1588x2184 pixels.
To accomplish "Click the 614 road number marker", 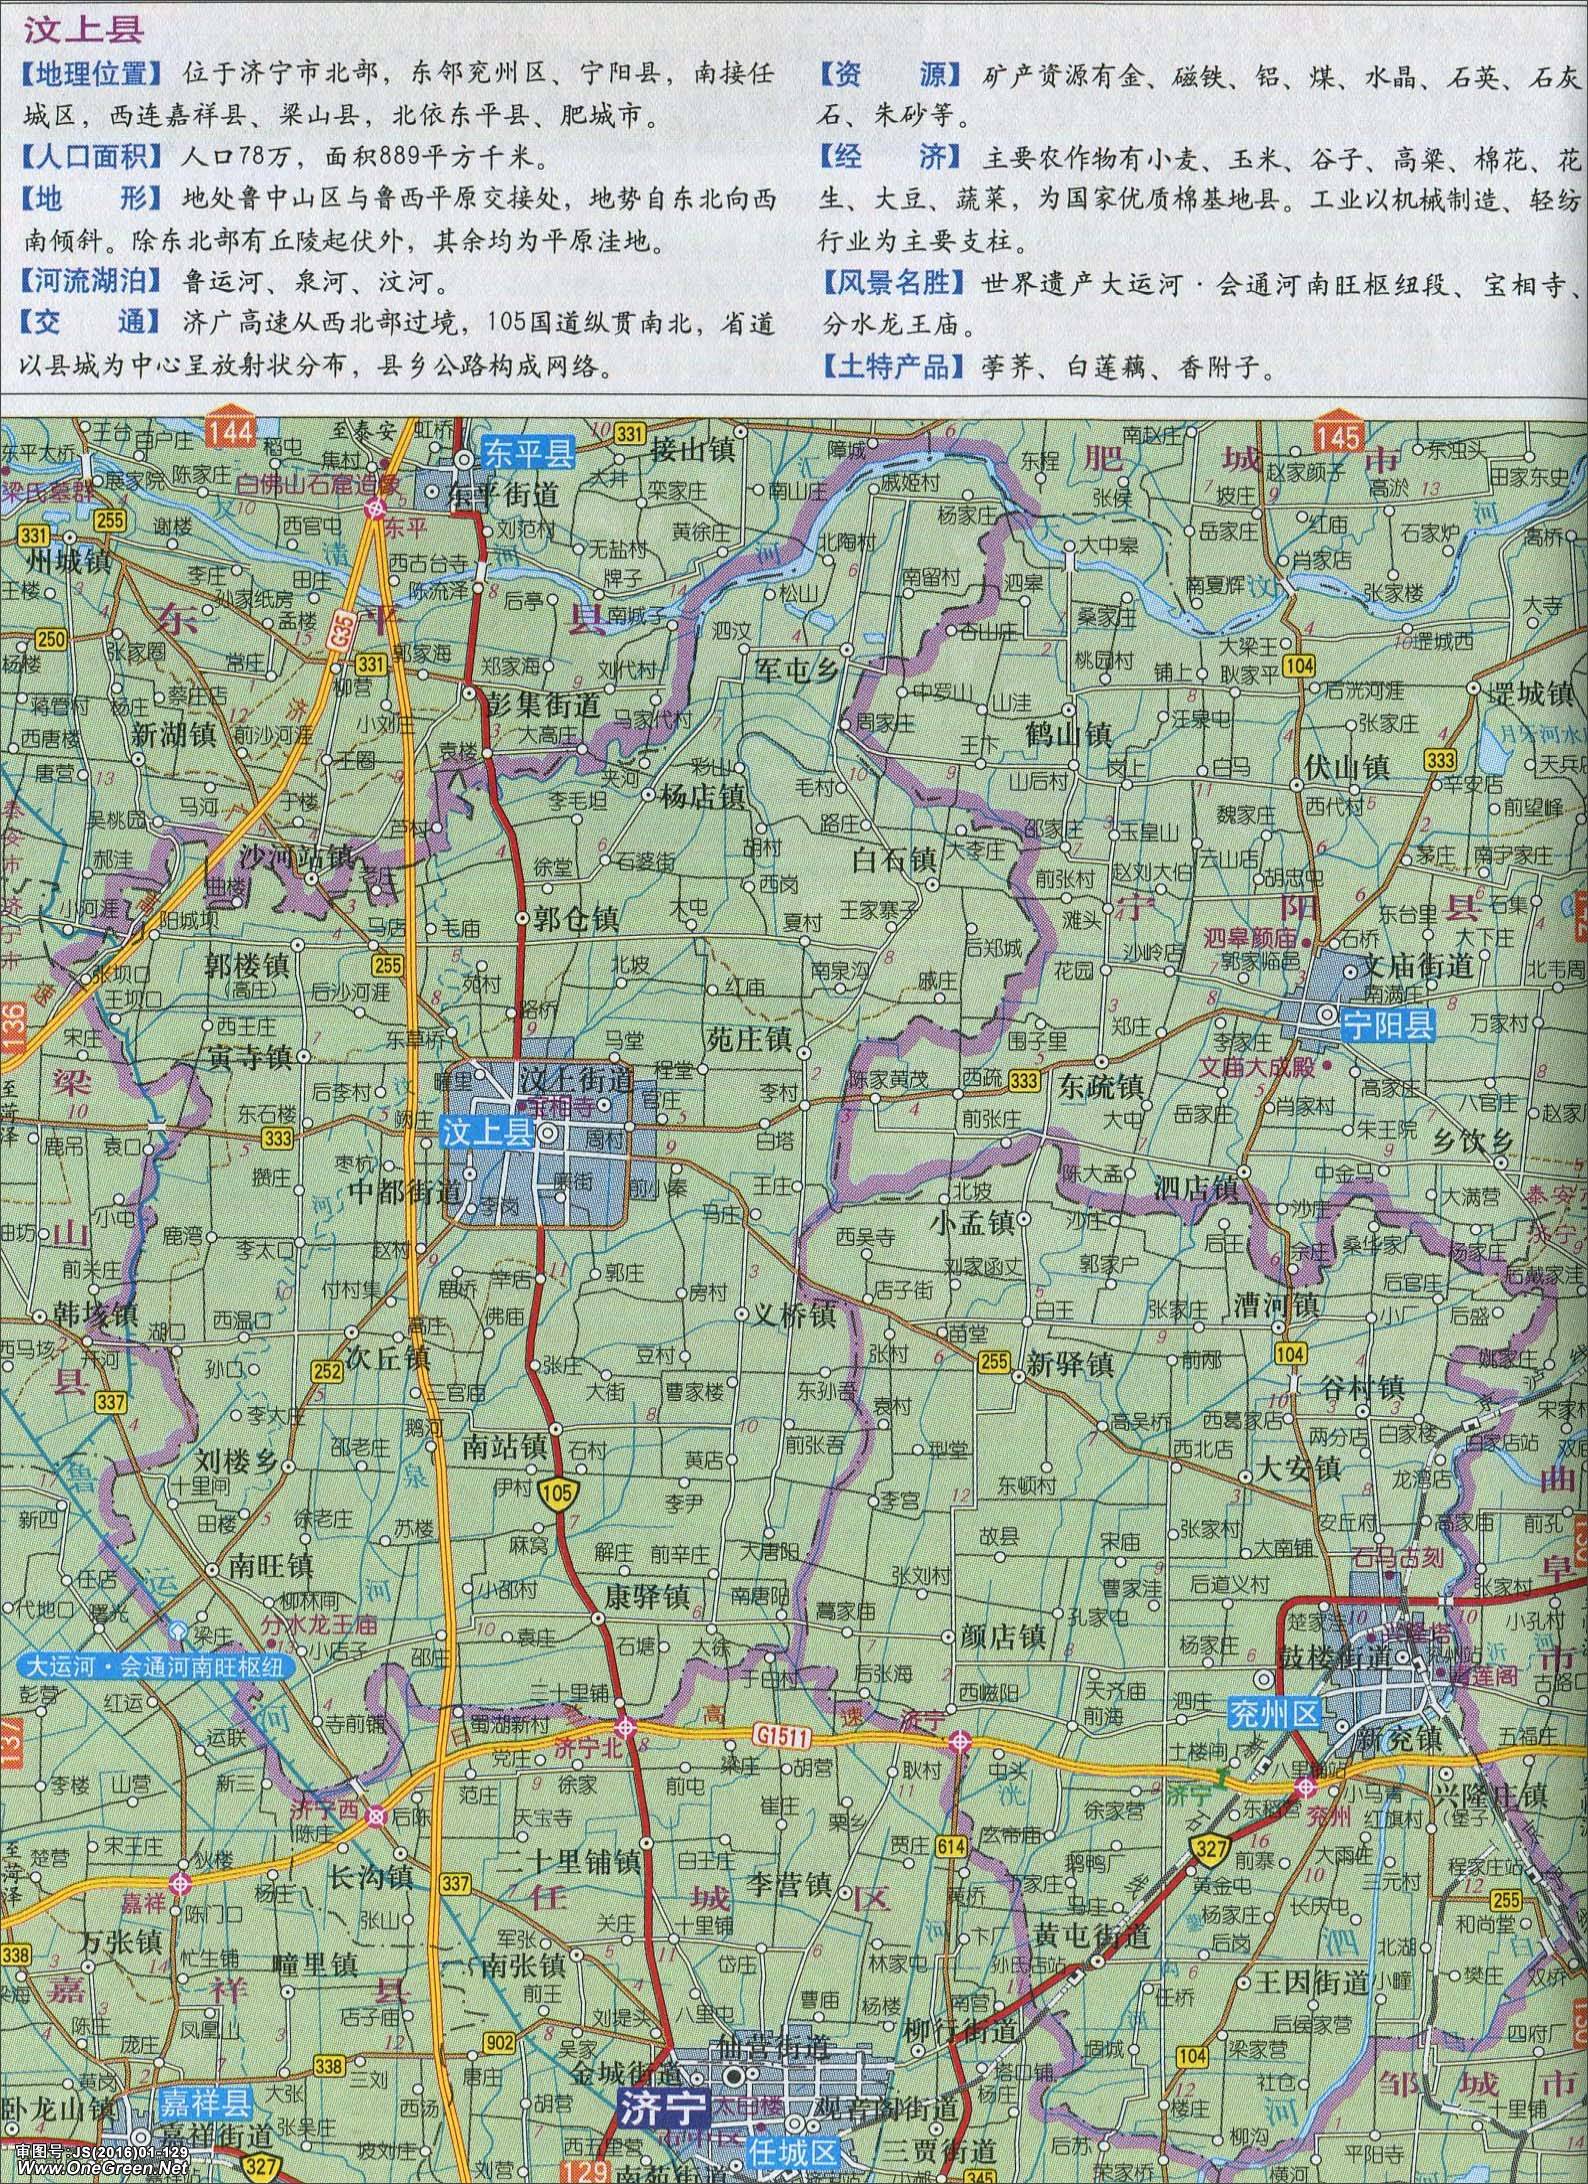I will [951, 1846].
